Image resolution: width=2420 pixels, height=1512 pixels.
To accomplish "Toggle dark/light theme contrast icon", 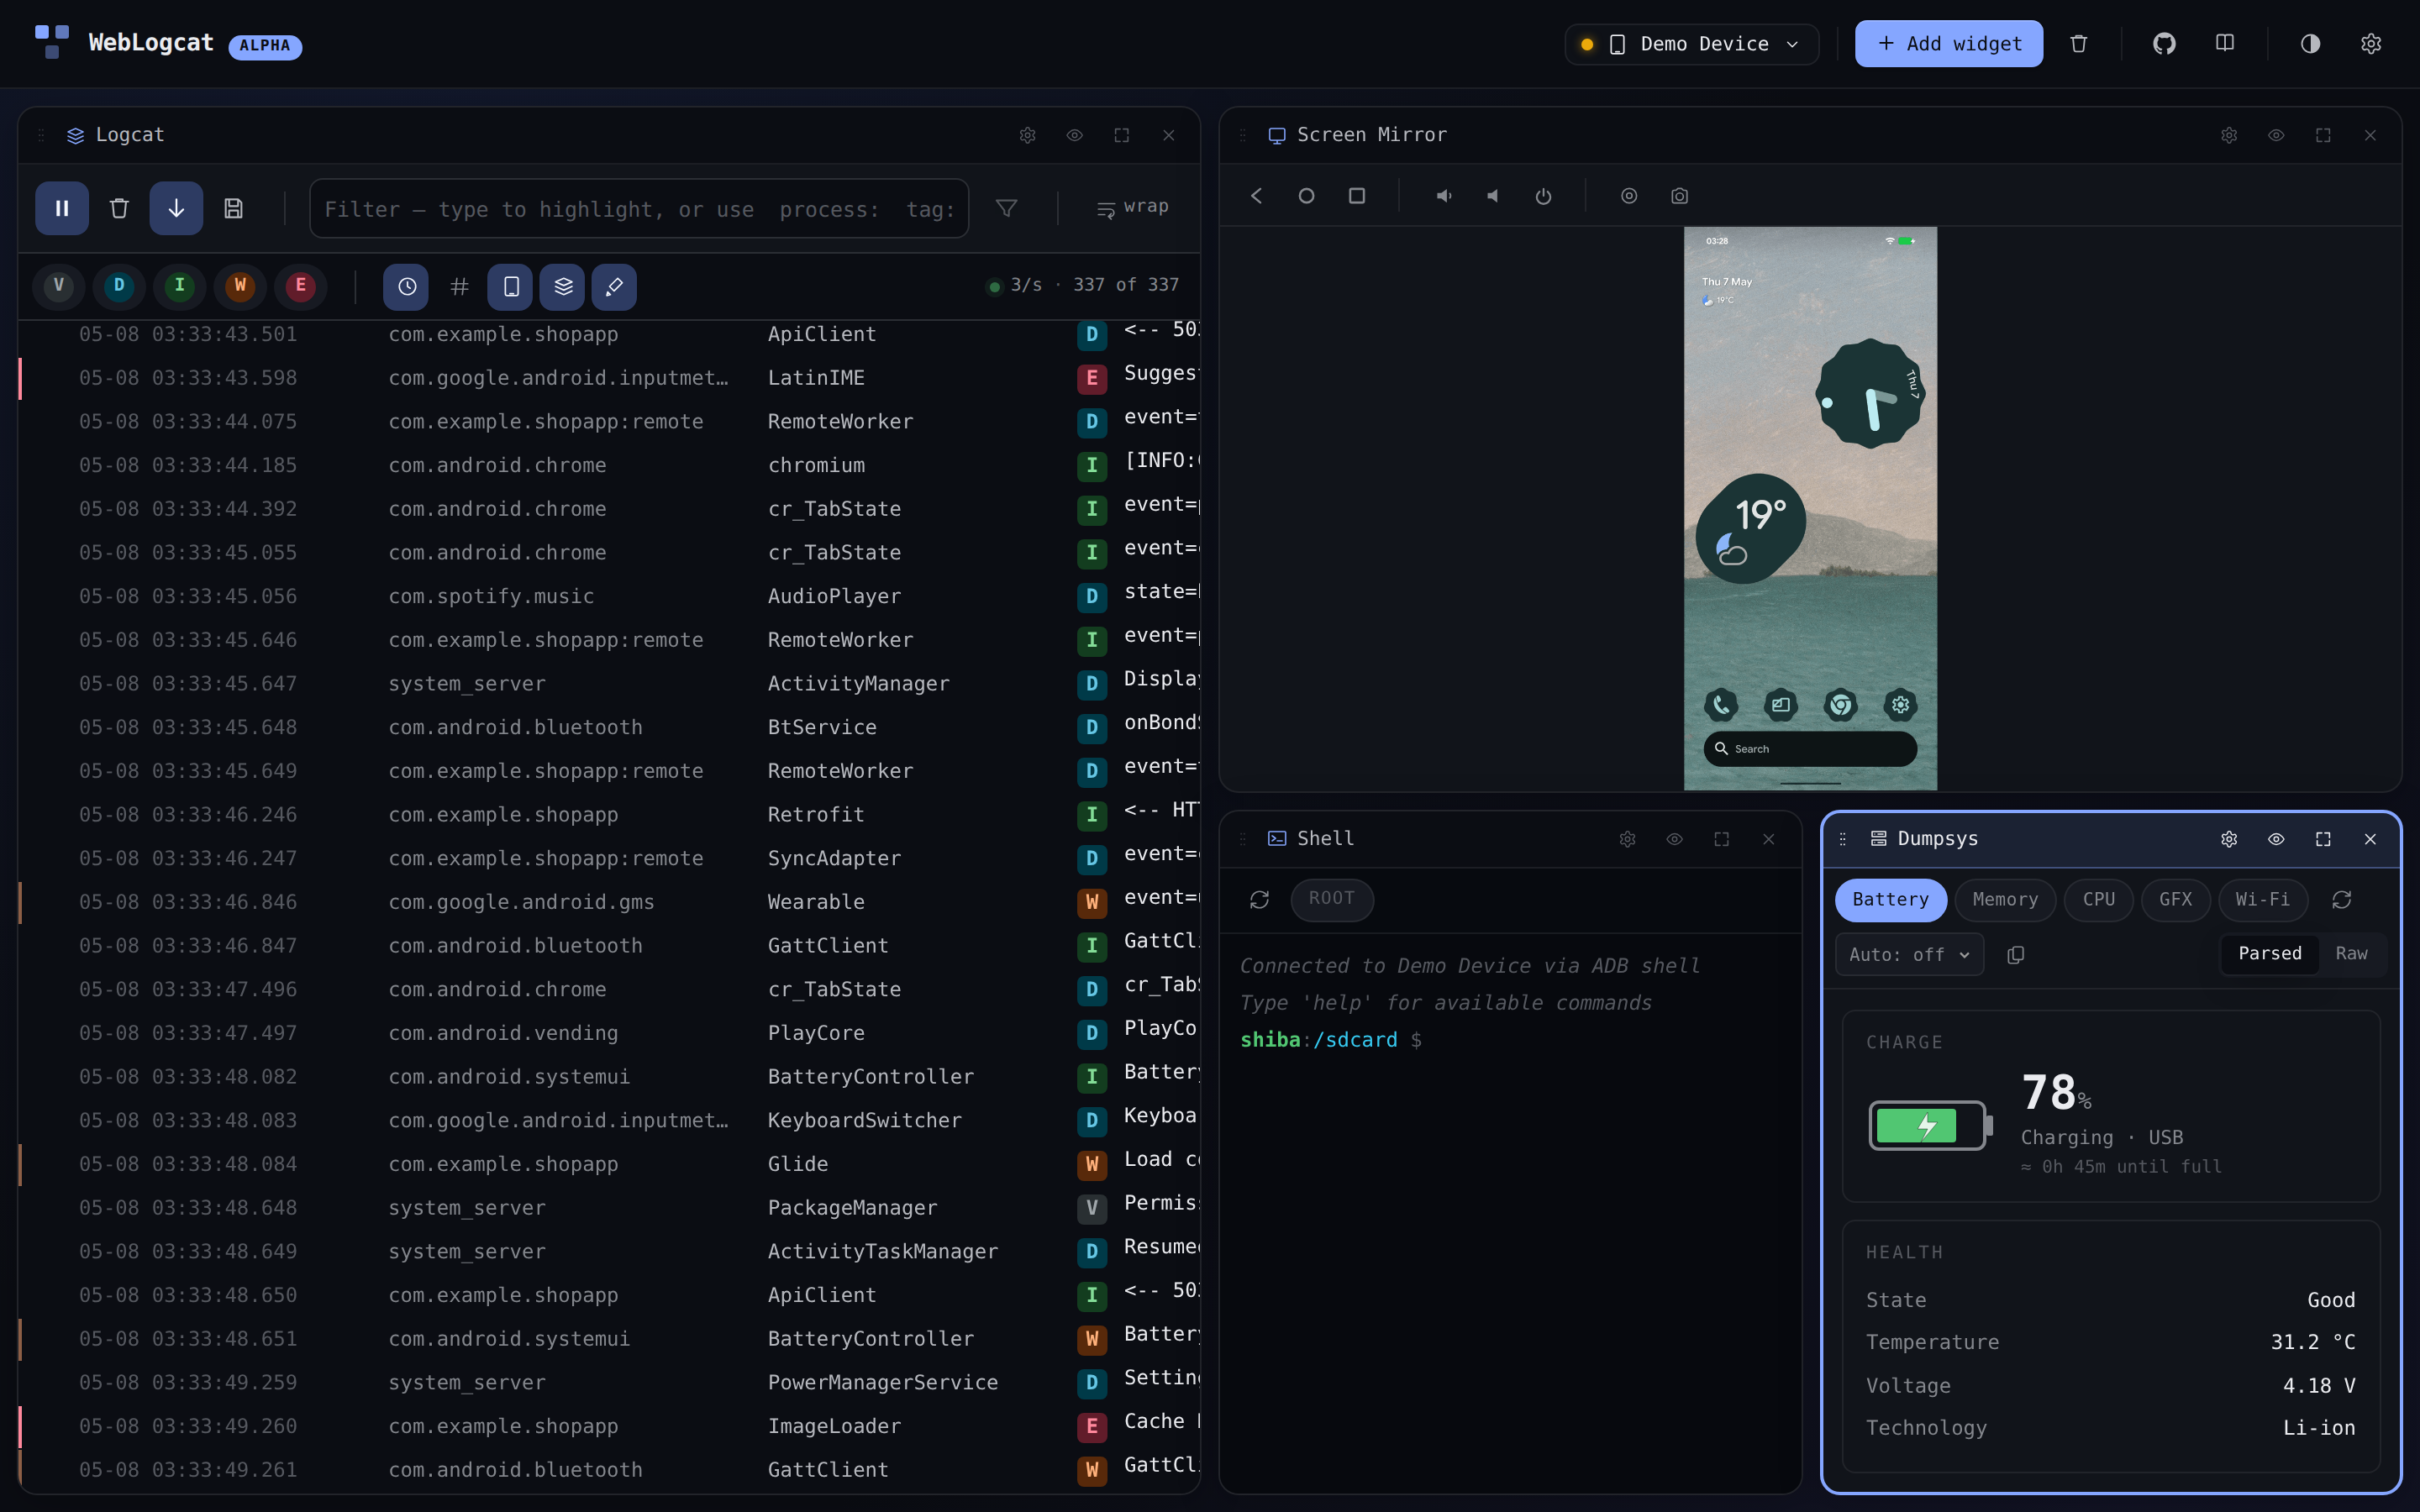I will click(2310, 44).
